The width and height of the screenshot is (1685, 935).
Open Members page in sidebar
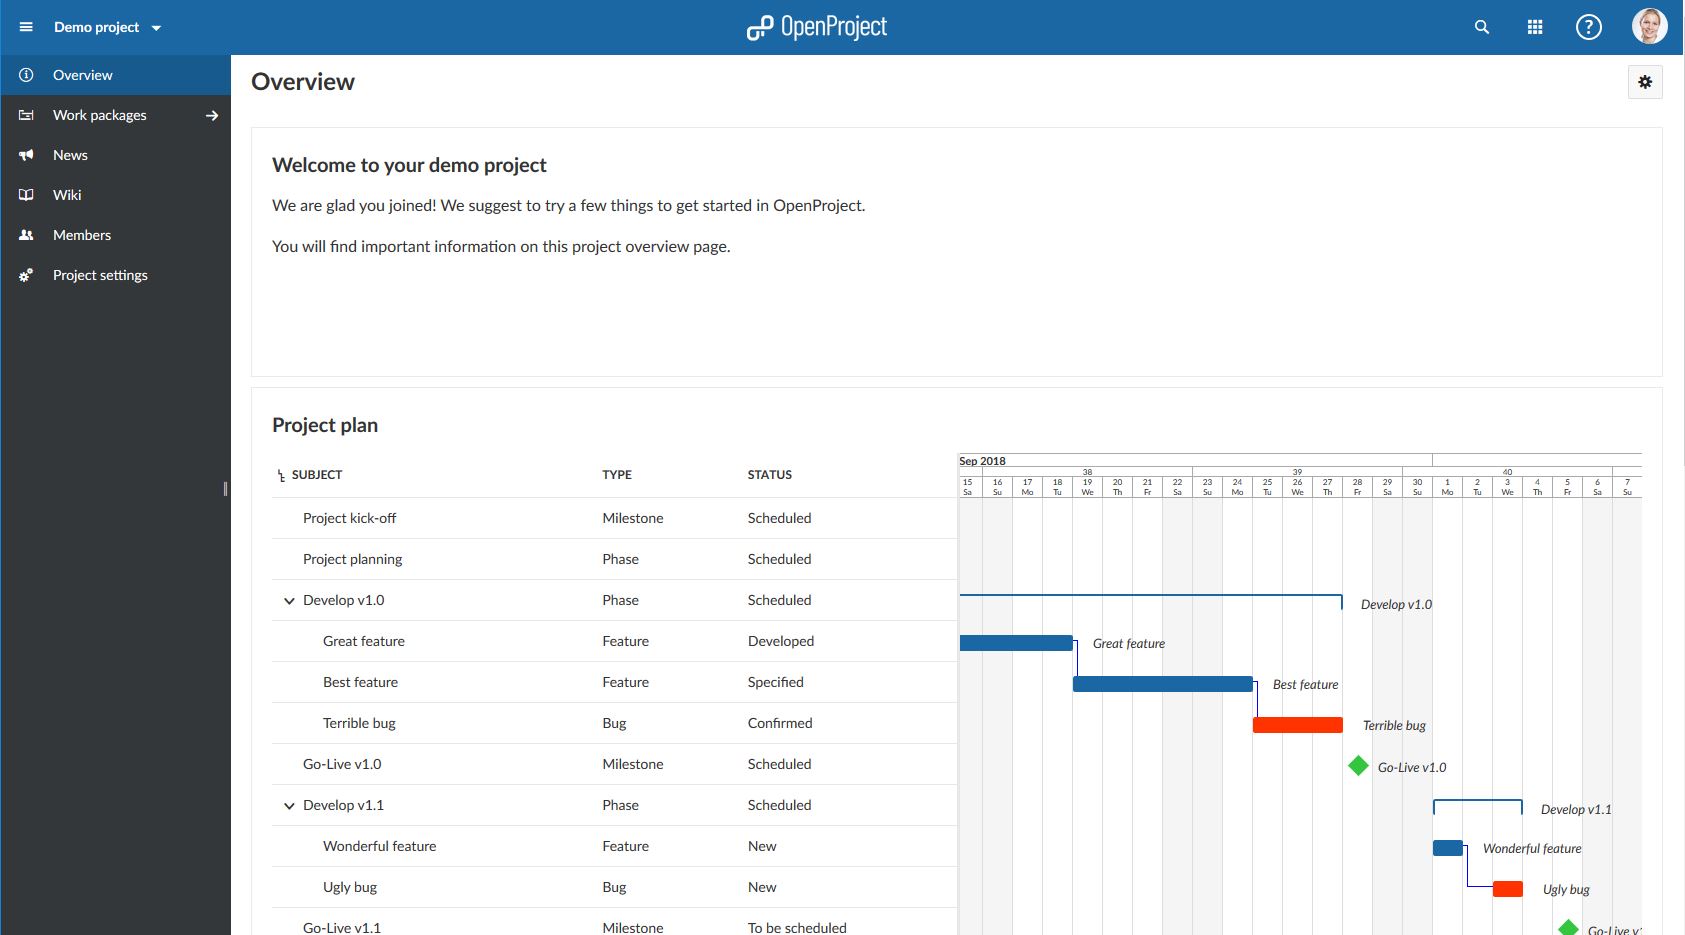(82, 235)
